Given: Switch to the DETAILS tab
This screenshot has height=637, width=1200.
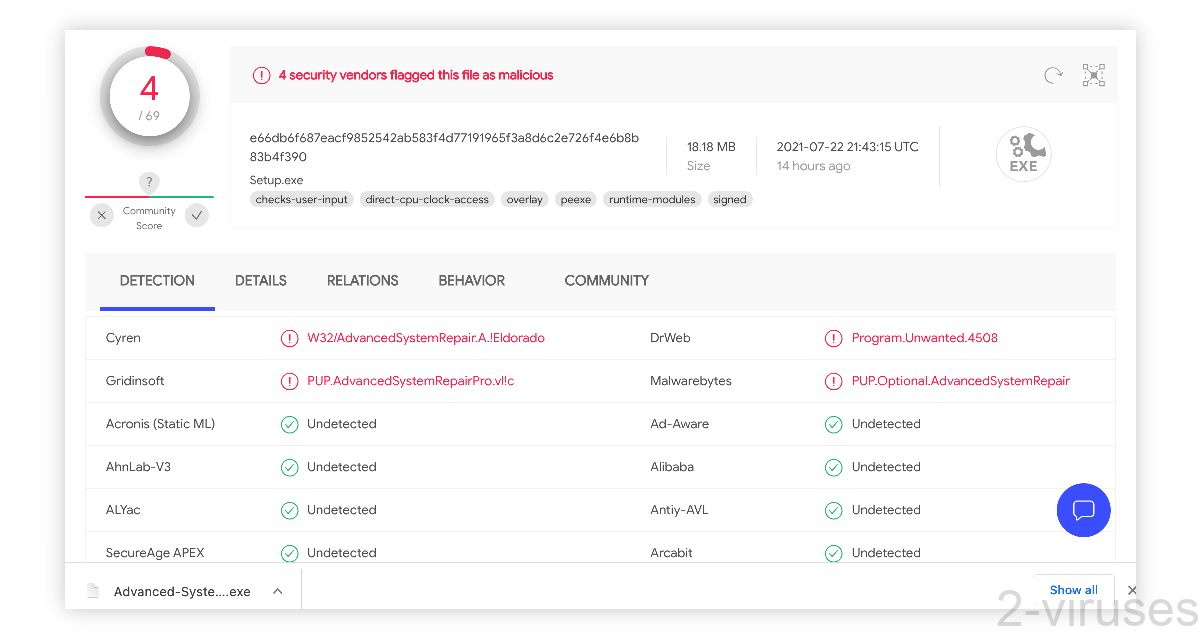Looking at the screenshot, I should pos(261,281).
